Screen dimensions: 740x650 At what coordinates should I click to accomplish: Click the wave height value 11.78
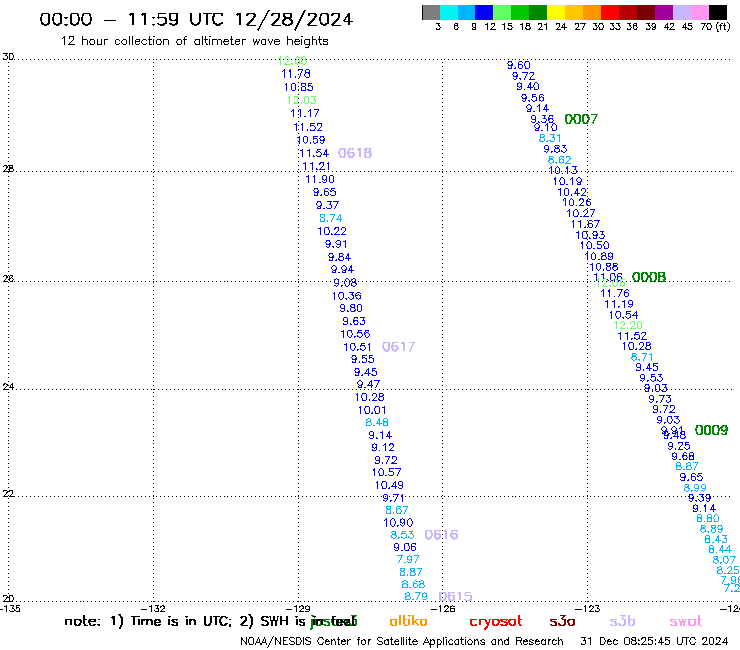[296, 74]
